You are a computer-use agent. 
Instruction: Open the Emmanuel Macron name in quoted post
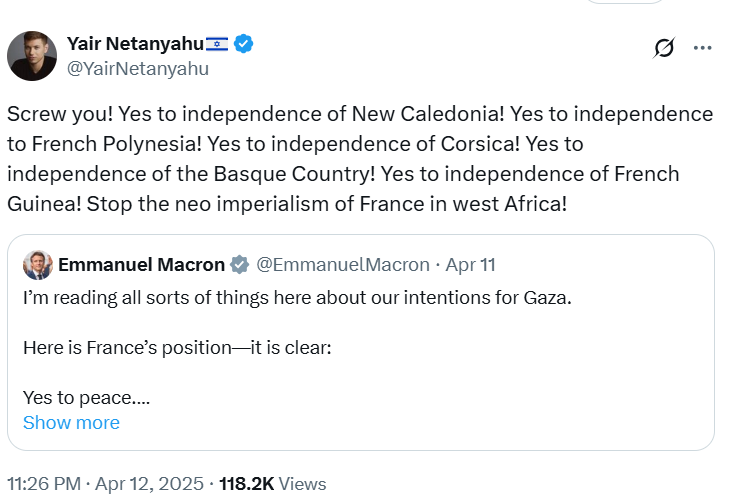coord(141,265)
